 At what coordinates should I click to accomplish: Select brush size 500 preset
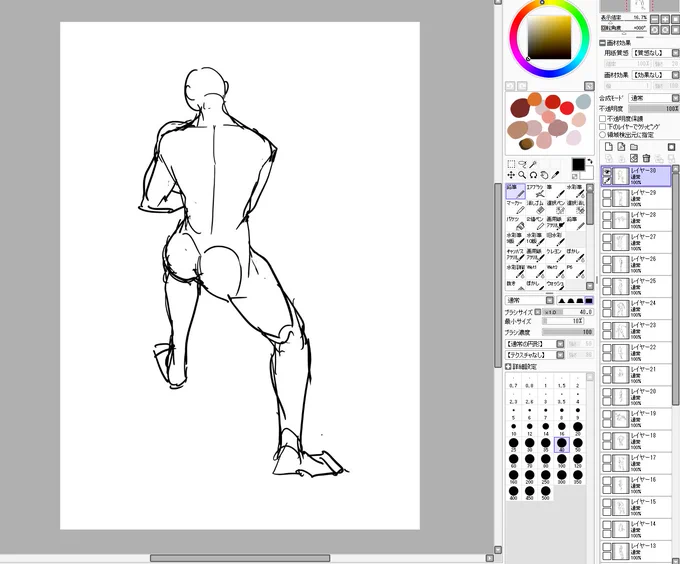point(546,493)
